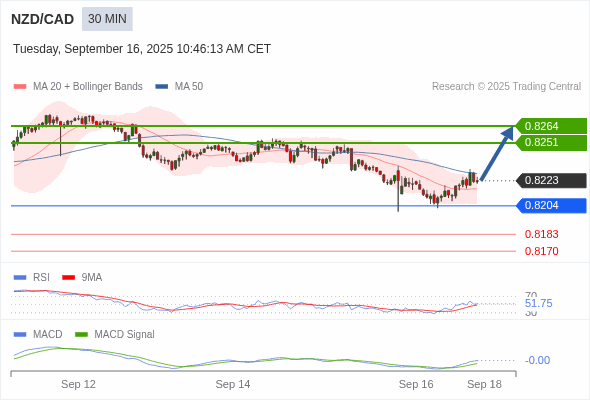This screenshot has width=590, height=400.
Task: Click the MA 20 + Bollinger Bands label
Action: pos(88,87)
